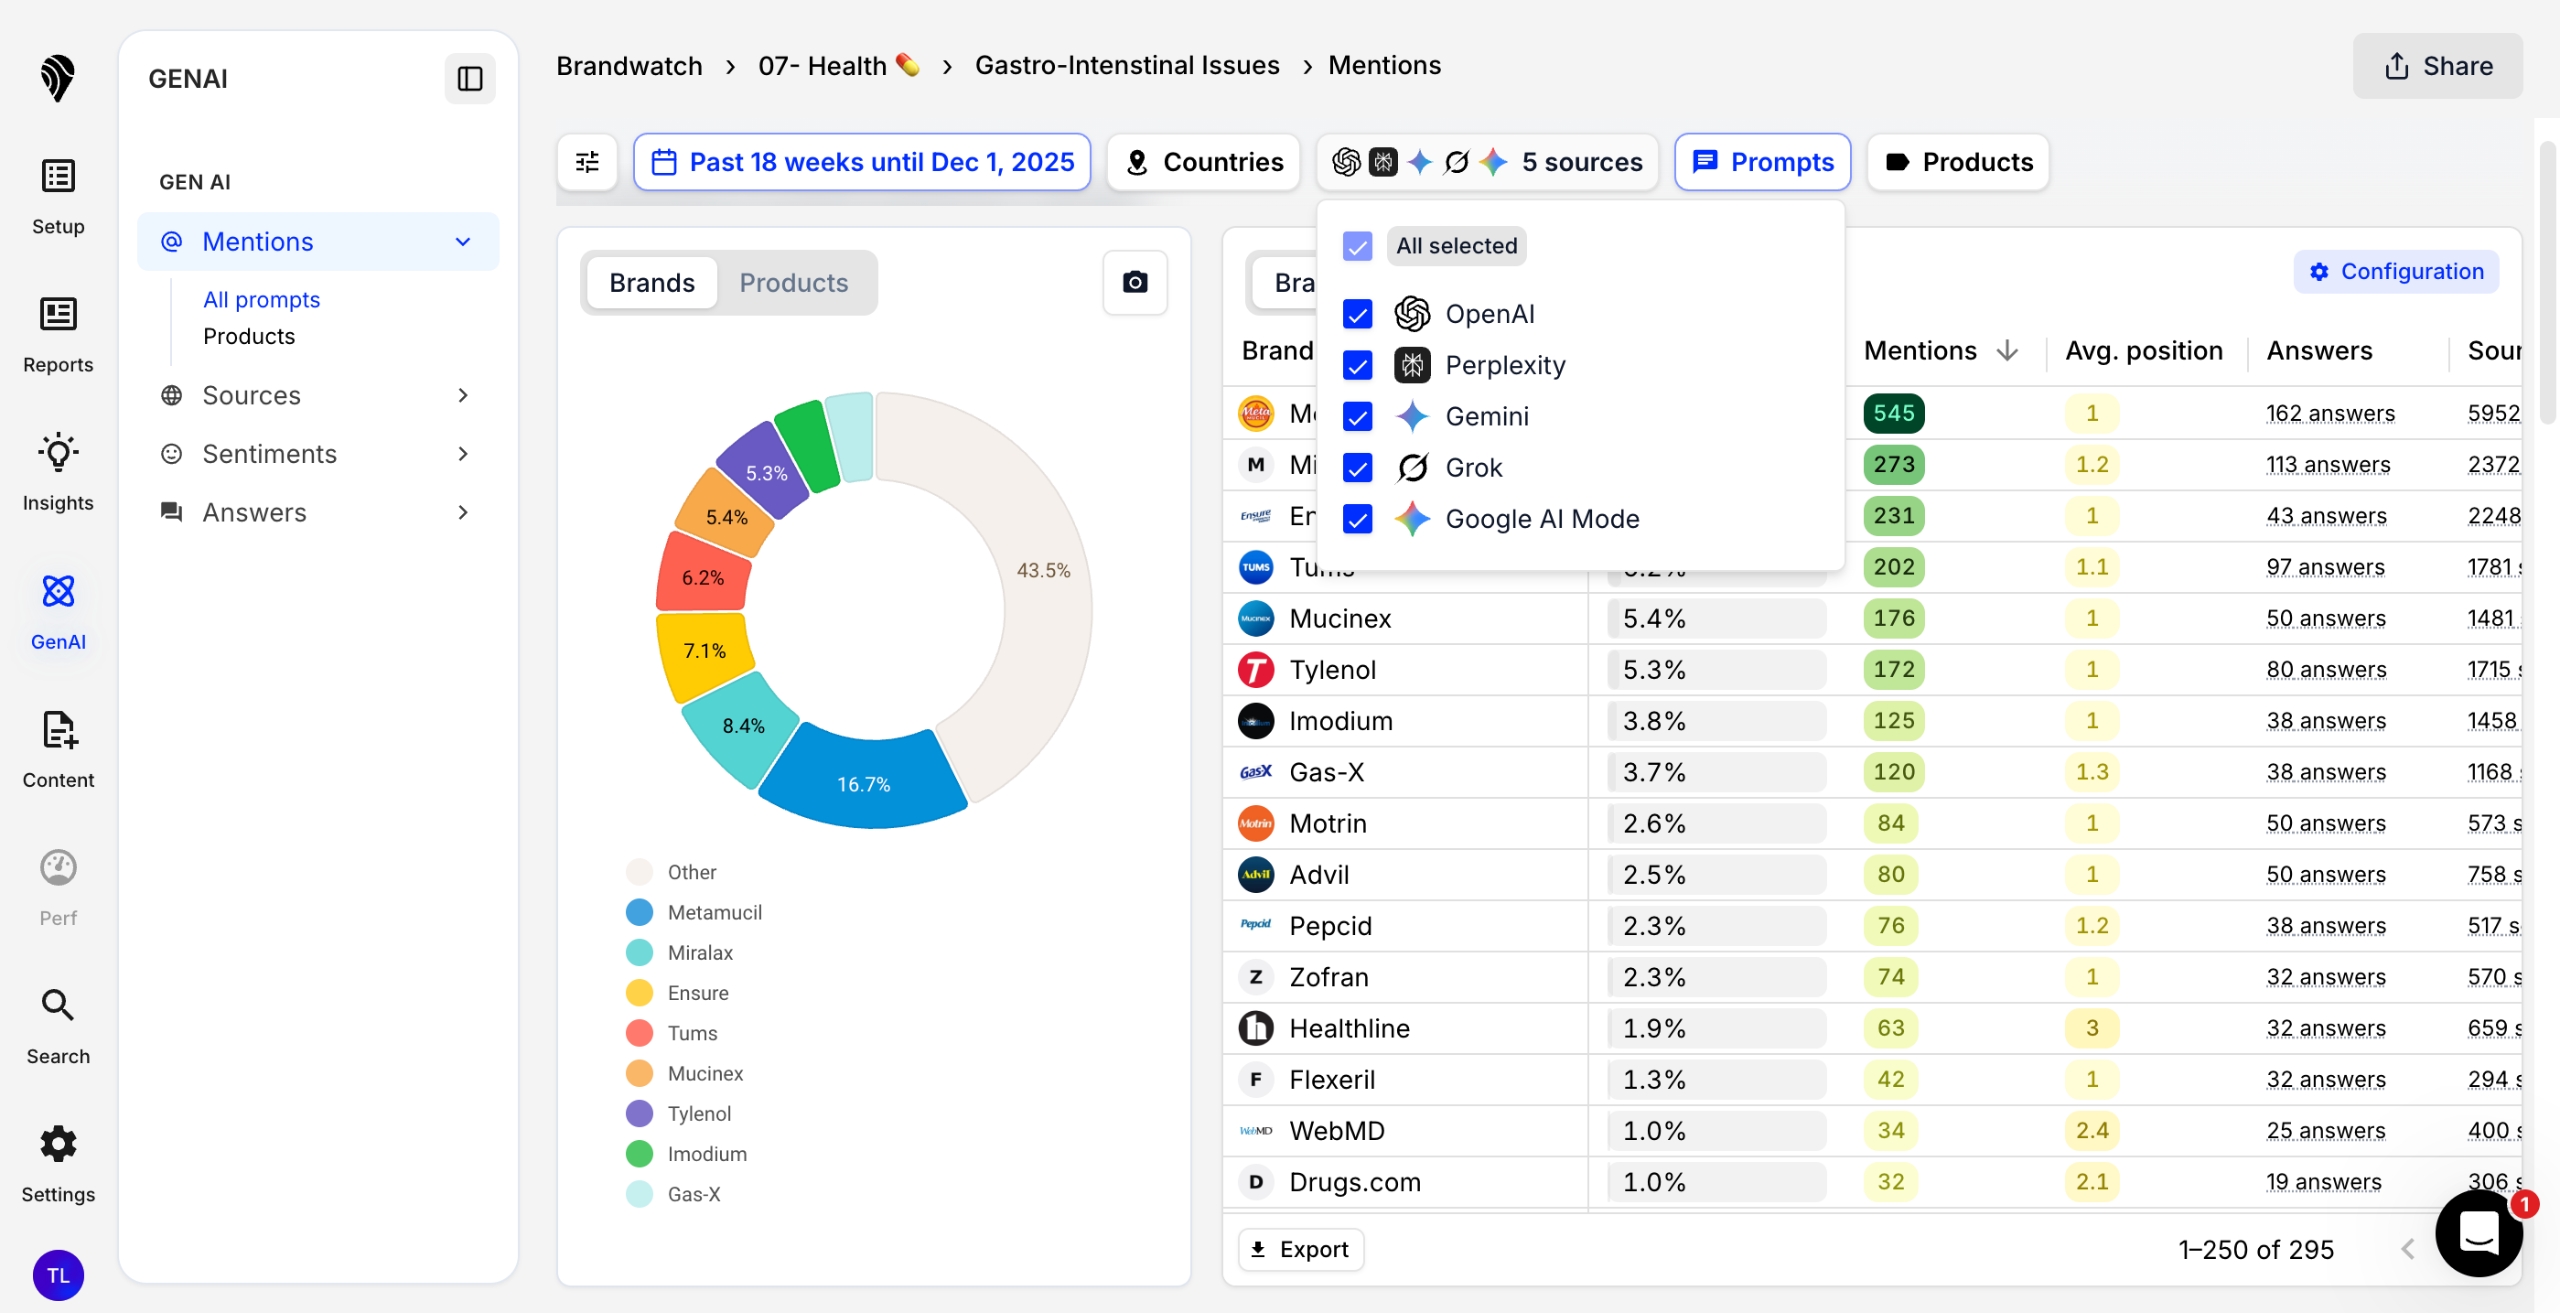
Task: Click the OpenAI logo in sources list
Action: tap(1412, 314)
